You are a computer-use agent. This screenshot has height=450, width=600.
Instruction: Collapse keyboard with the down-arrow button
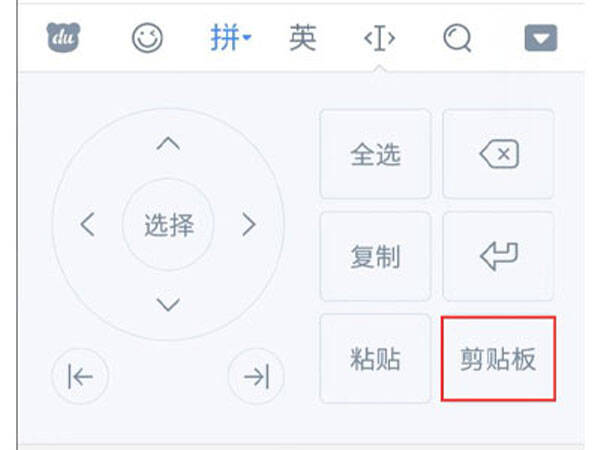(541, 38)
